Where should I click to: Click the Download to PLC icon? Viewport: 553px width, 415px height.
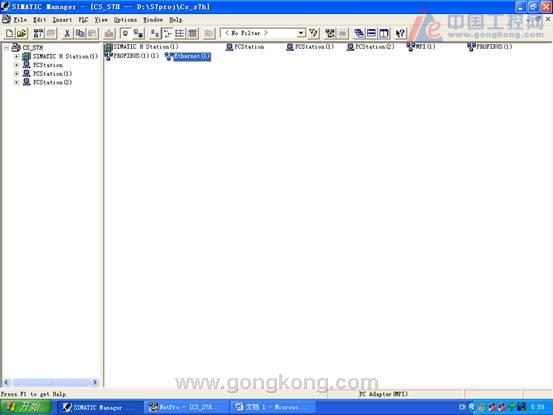click(x=109, y=33)
